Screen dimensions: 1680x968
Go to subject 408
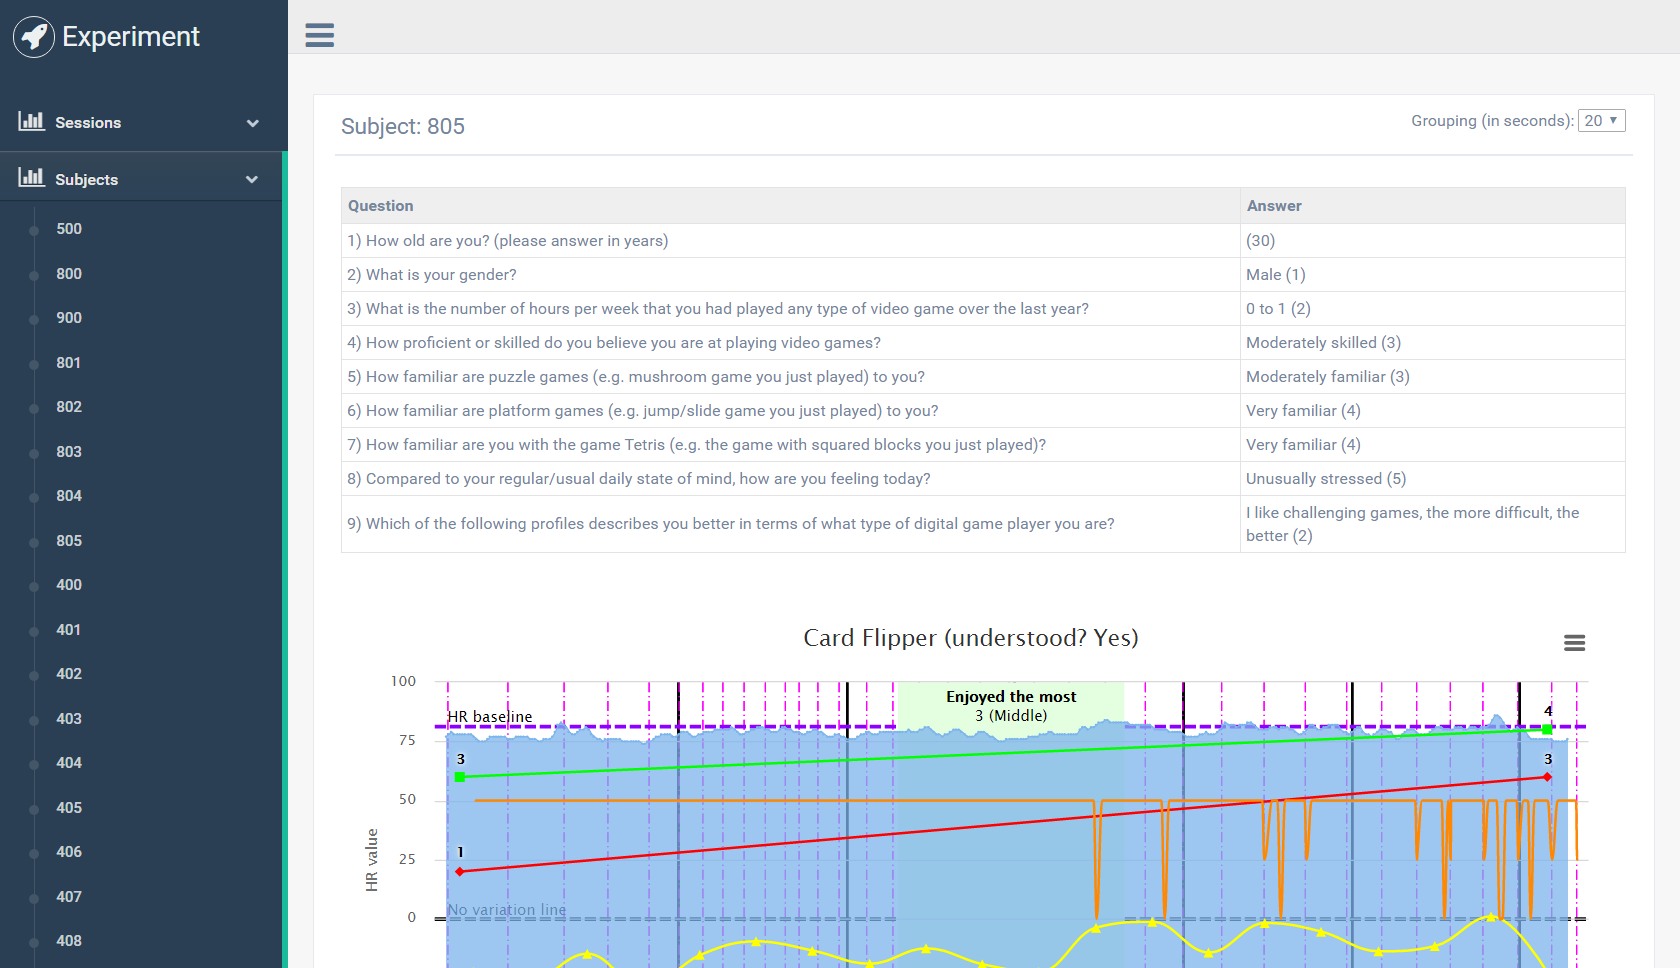coord(69,941)
